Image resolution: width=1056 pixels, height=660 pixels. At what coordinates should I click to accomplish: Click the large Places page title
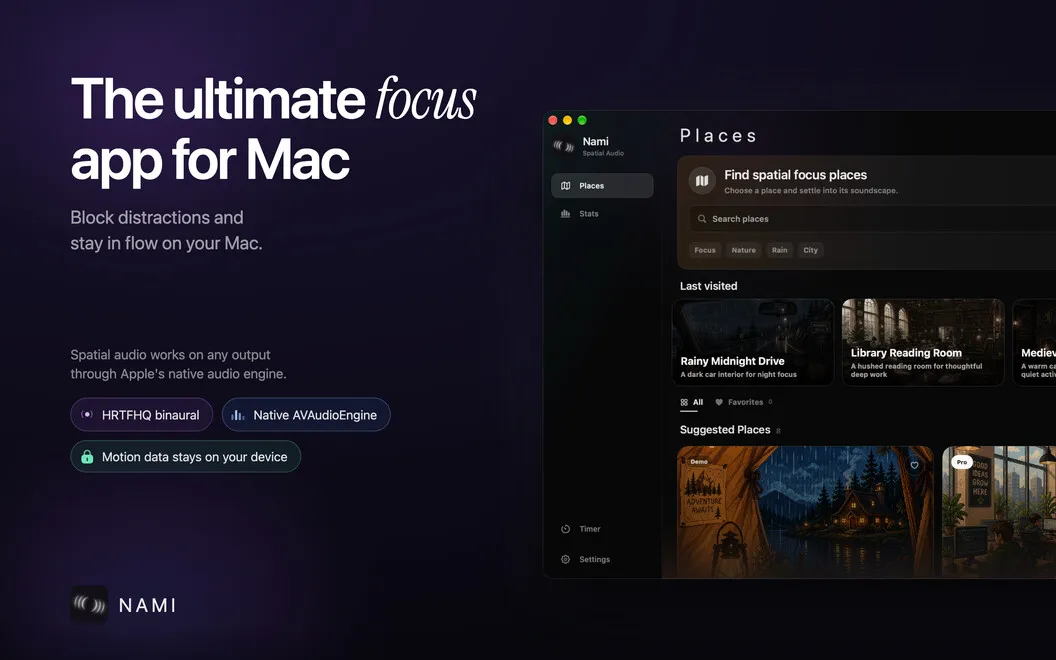pos(719,136)
